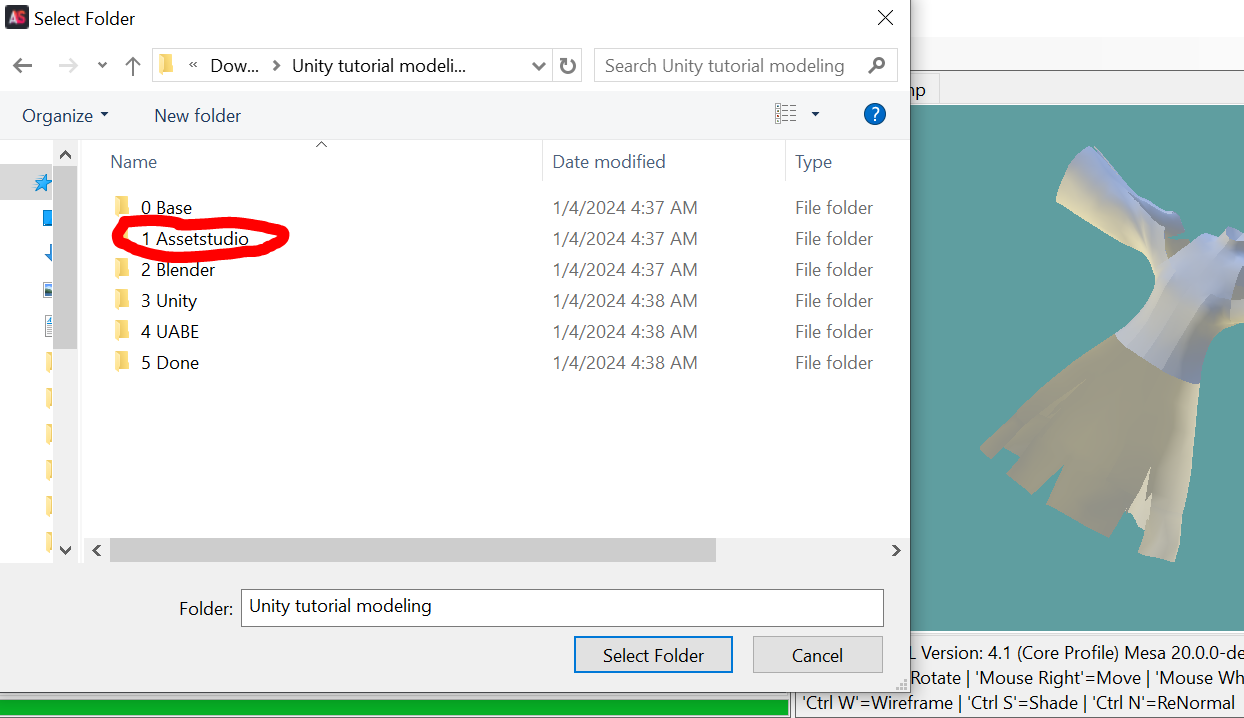Click 1/4/2024 4:38 AM date for 5 Done
Screen dimensions: 1244x718
625,363
